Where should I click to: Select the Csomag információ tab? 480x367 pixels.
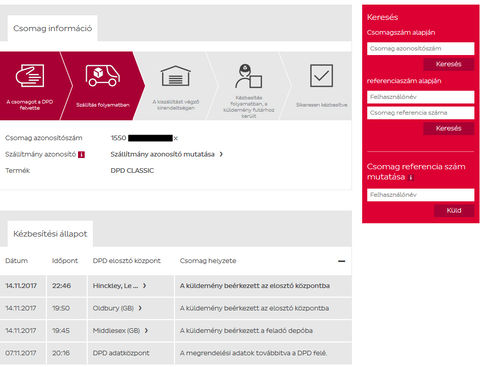(52, 28)
